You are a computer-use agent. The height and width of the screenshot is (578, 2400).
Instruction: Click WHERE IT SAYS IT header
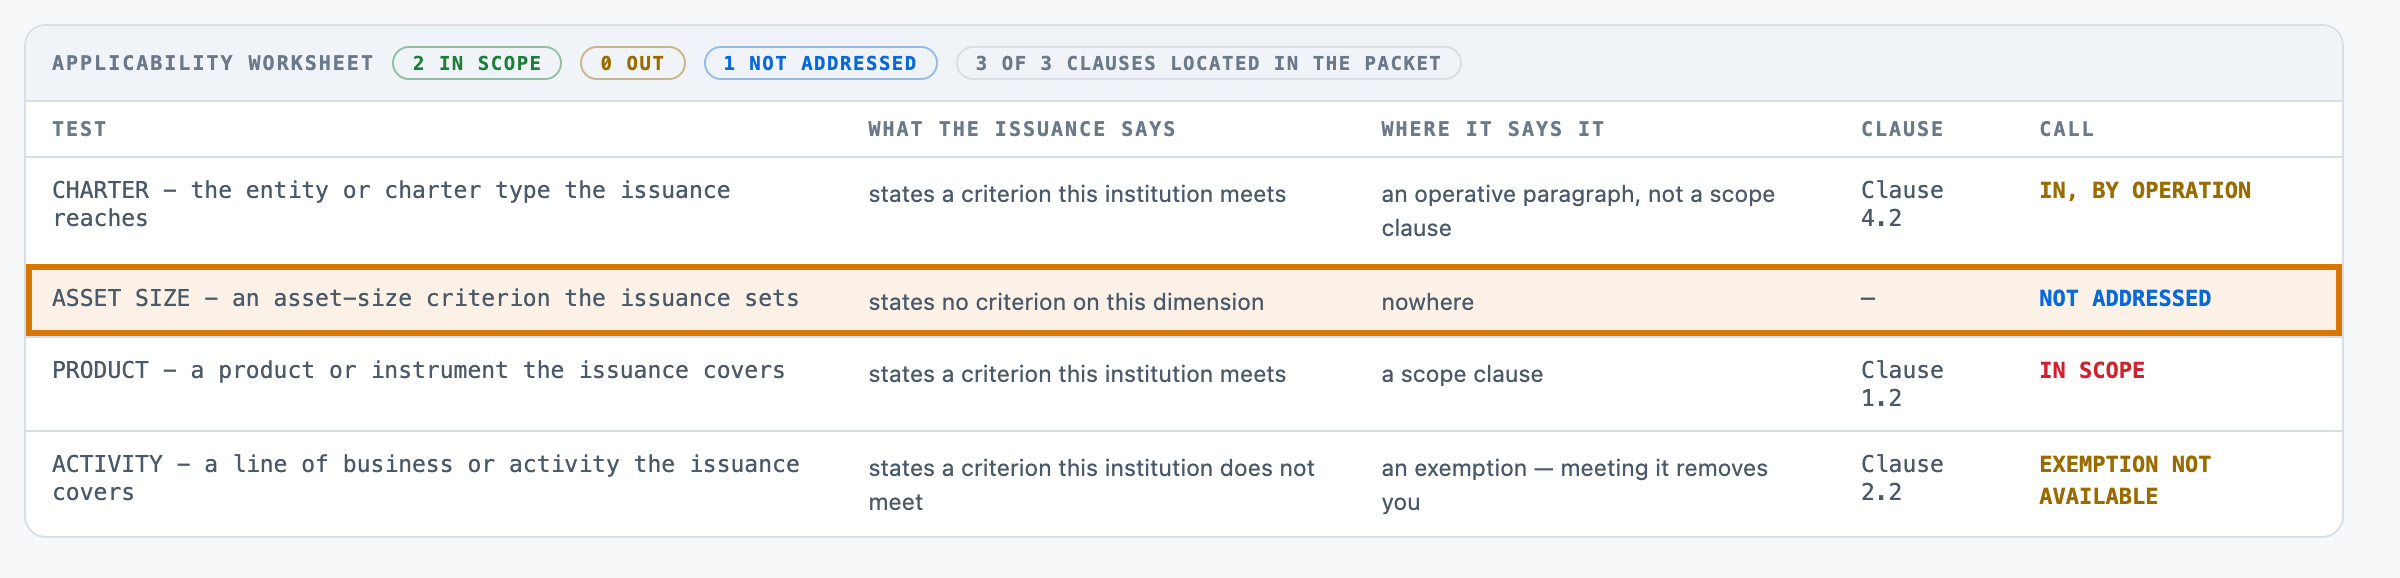[x=1493, y=129]
